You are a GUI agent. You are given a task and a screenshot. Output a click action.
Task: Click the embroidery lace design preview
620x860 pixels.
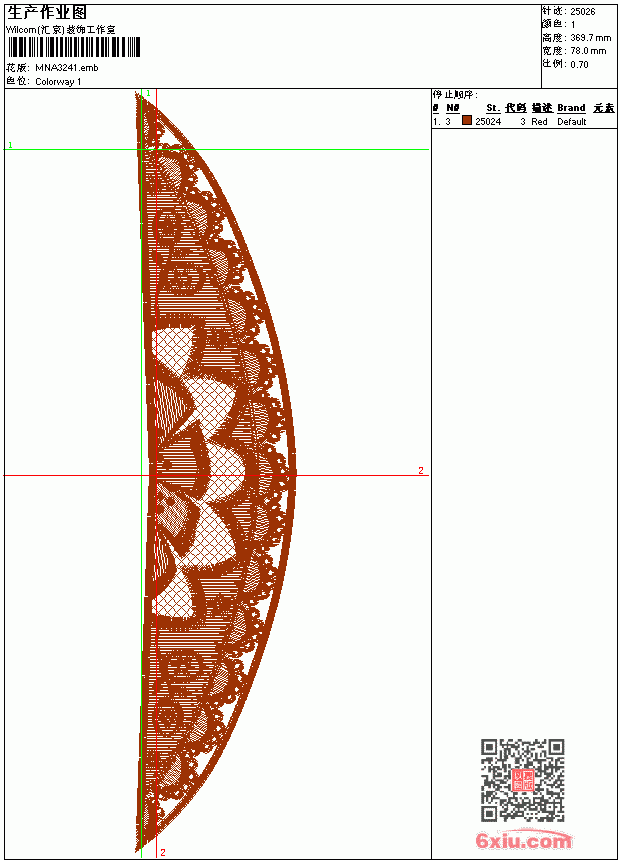pos(215,472)
